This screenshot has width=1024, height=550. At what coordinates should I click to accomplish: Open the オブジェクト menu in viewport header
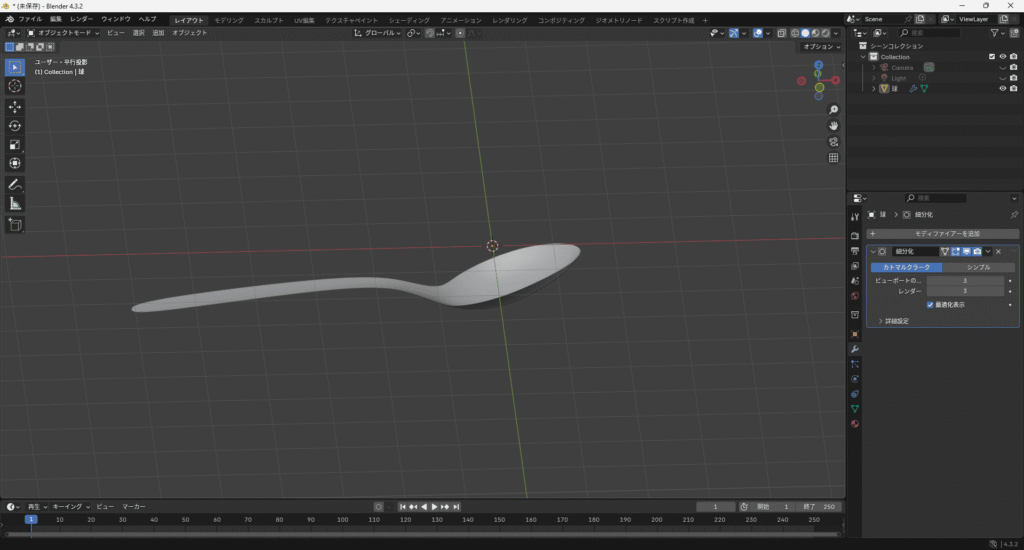pos(189,33)
